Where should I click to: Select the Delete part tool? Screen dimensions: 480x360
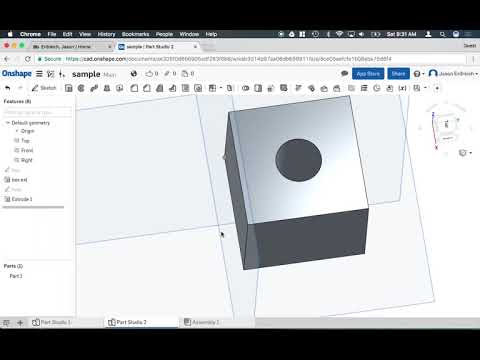(x=284, y=88)
